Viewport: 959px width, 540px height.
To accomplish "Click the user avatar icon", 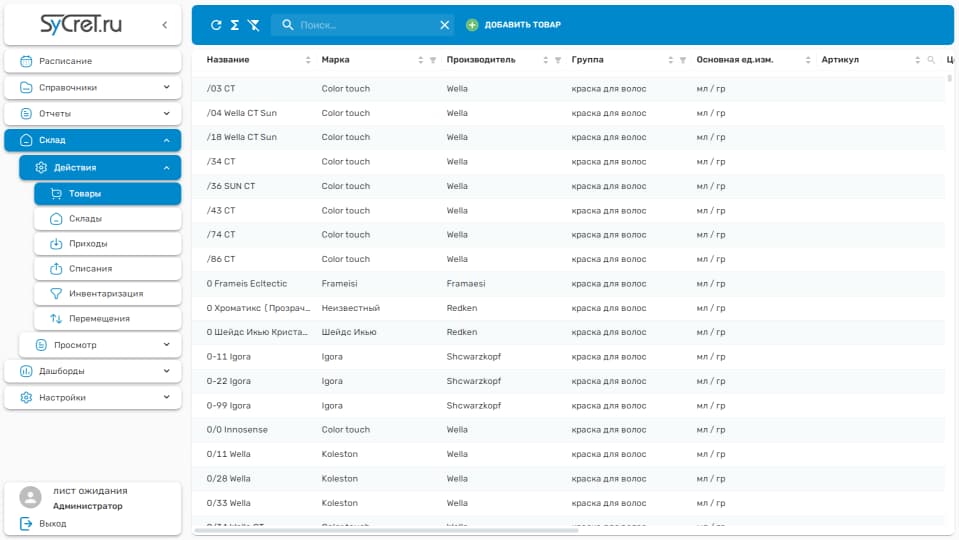I will [30, 497].
